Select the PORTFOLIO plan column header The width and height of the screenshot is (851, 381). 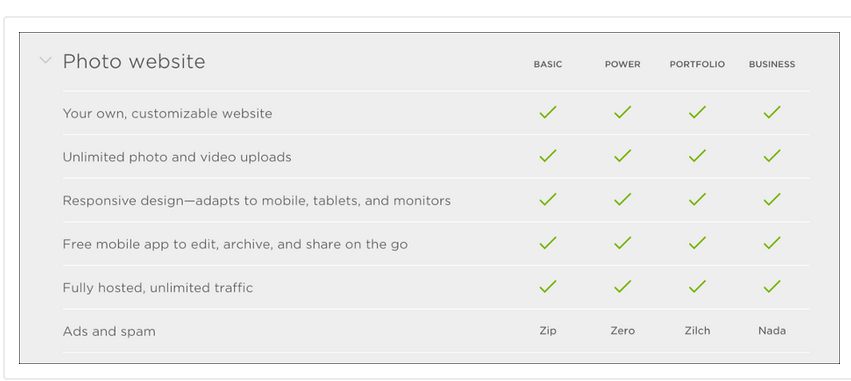tap(697, 64)
